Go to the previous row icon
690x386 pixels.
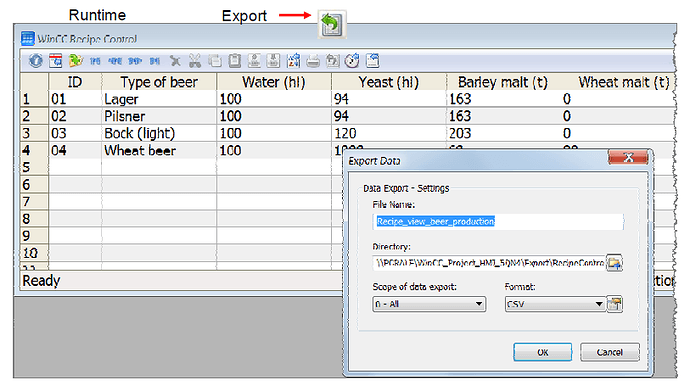115,61
